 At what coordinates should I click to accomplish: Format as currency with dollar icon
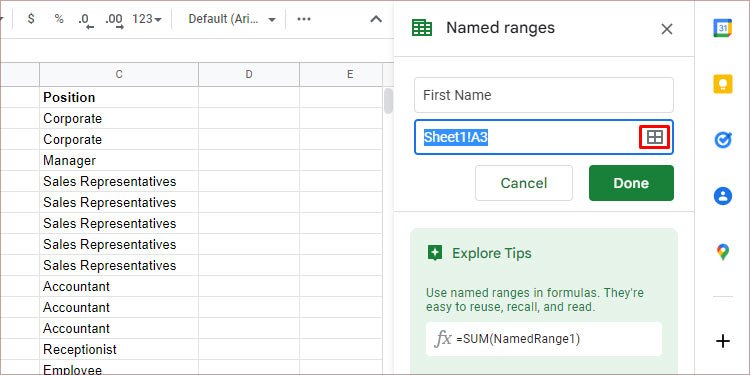[31, 19]
